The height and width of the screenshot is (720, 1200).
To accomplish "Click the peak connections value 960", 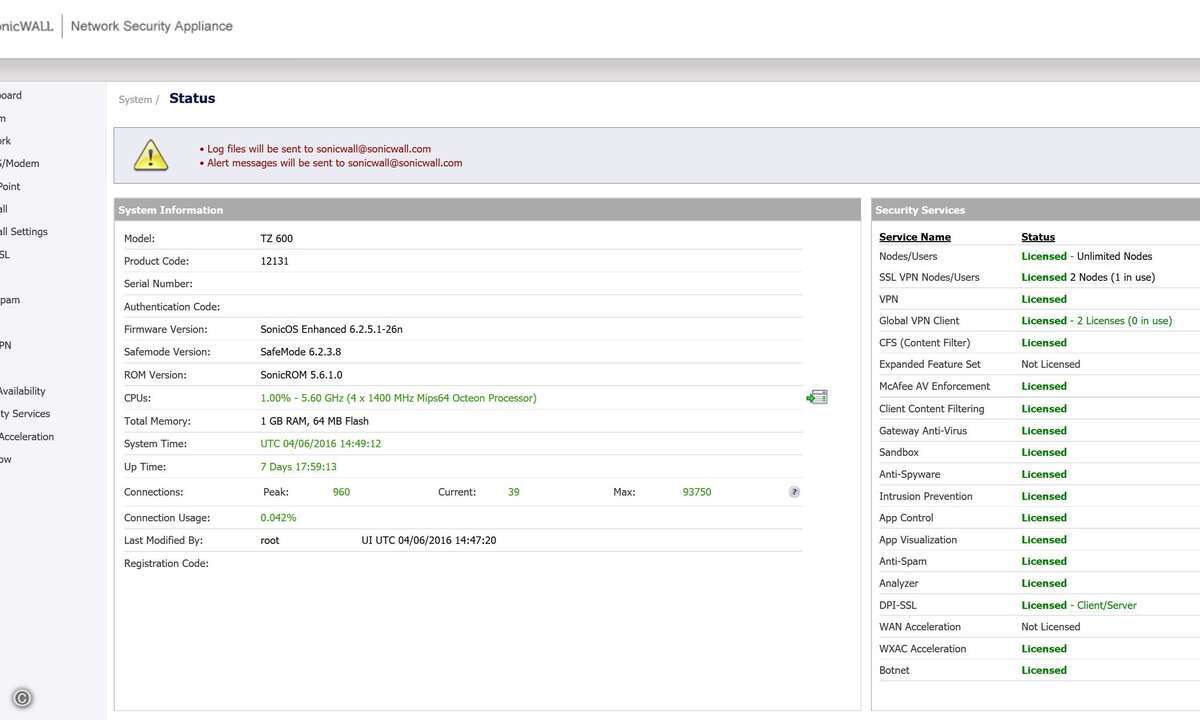I will point(341,492).
